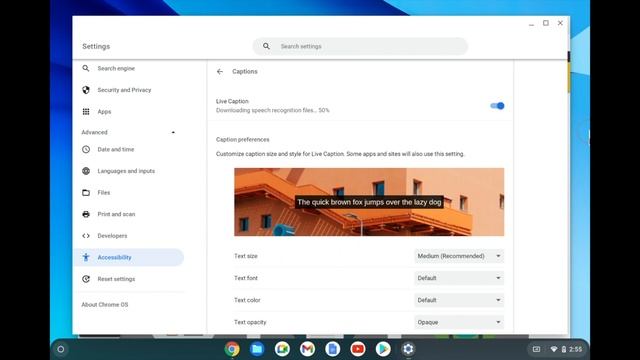Image resolution: width=640 pixels, height=360 pixels.
Task: Select Date and time in the sidebar
Action: [x=128, y=149]
